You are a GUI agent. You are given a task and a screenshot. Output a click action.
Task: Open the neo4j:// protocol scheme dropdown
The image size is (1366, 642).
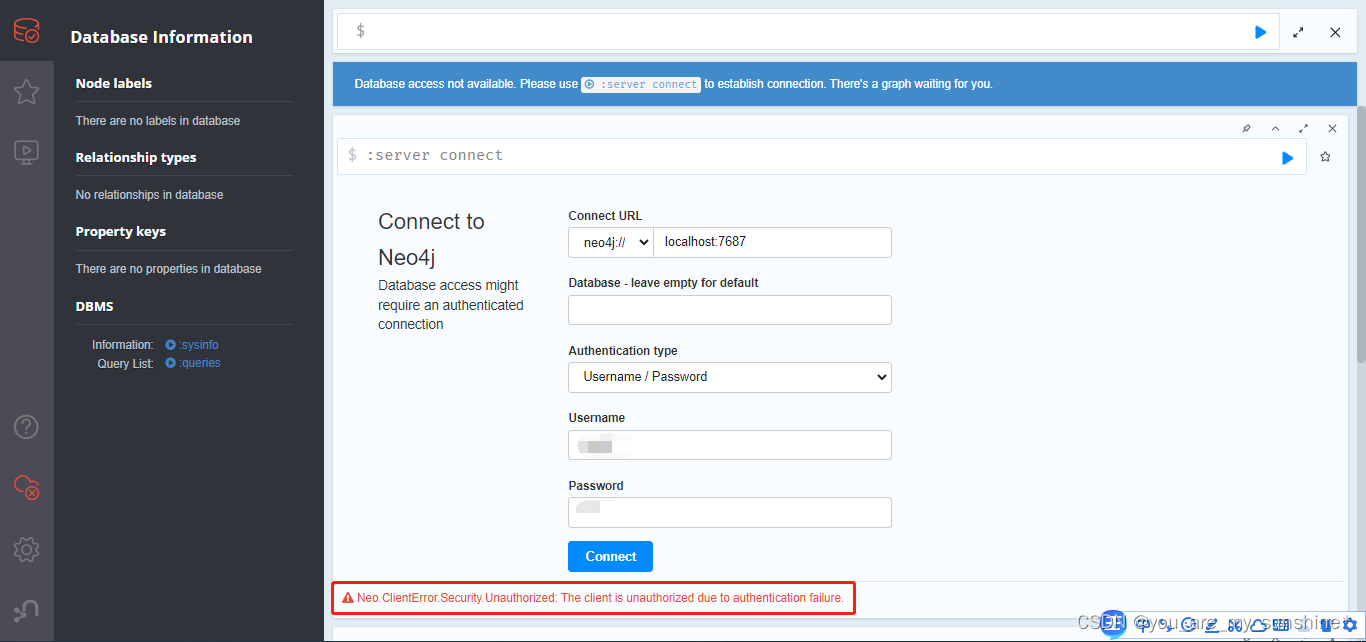click(x=611, y=242)
